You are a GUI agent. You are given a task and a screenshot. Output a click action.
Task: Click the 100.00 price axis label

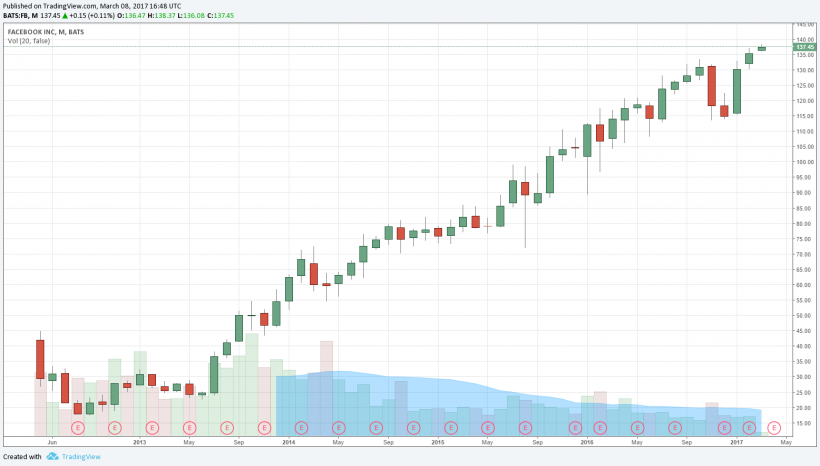(804, 162)
